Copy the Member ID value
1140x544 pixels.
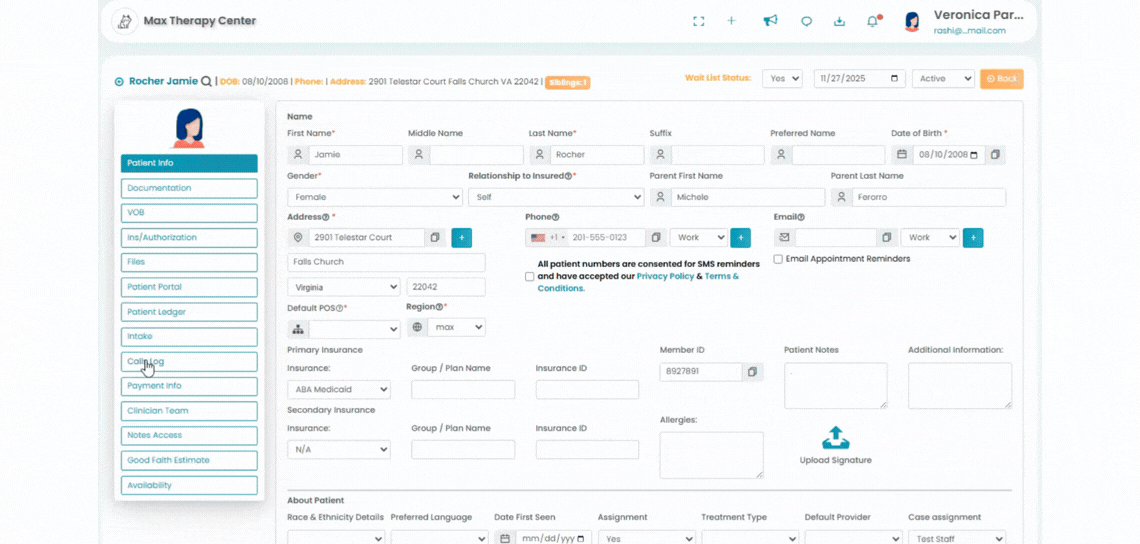coord(752,372)
